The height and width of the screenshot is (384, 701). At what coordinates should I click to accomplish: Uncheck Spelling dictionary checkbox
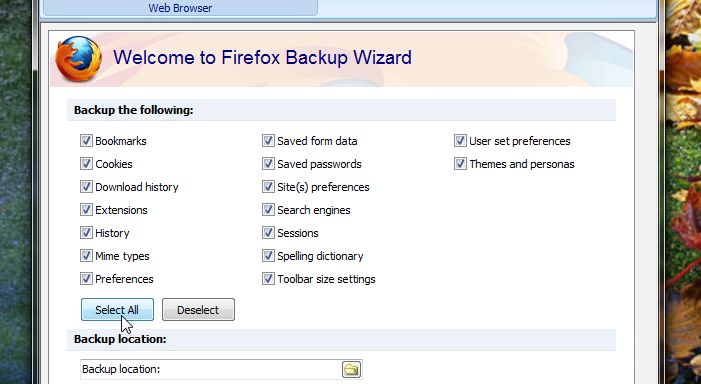268,256
